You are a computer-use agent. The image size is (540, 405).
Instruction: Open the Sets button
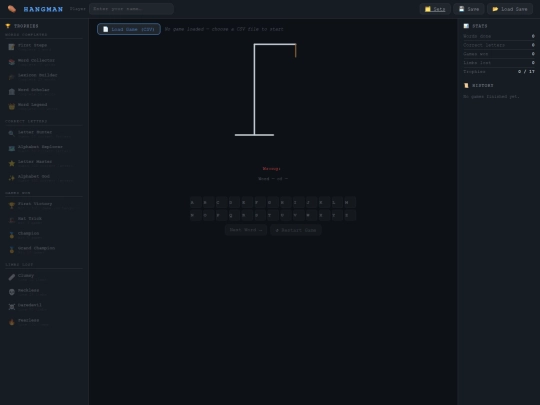point(435,9)
